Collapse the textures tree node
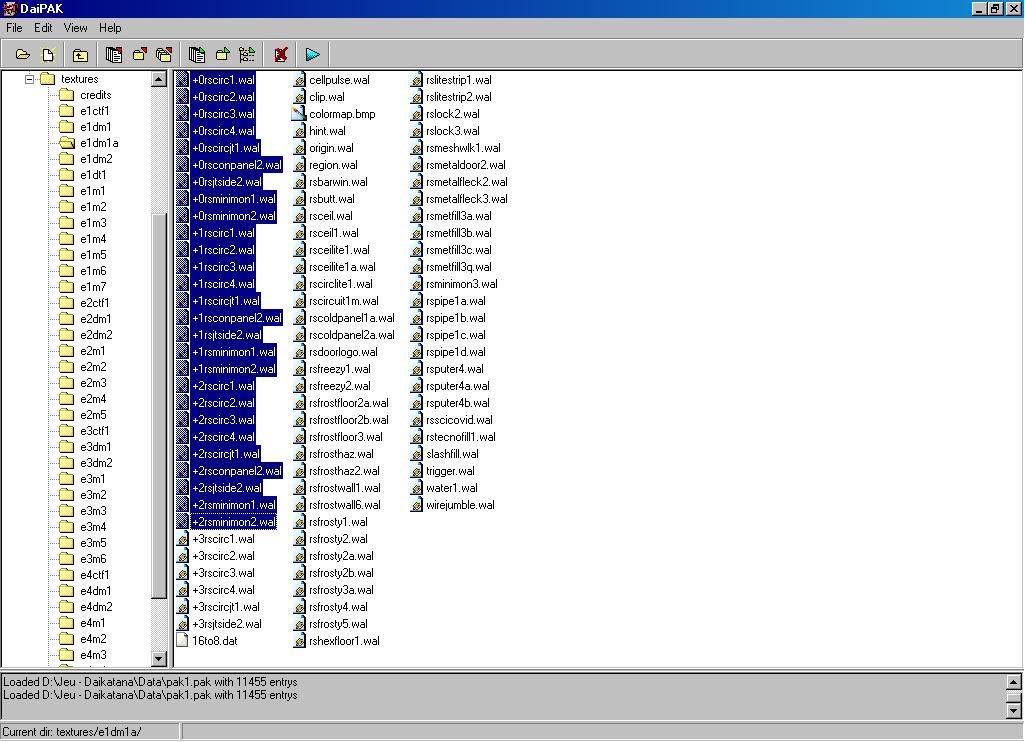Image resolution: width=1025 pixels, height=742 pixels. [29, 79]
